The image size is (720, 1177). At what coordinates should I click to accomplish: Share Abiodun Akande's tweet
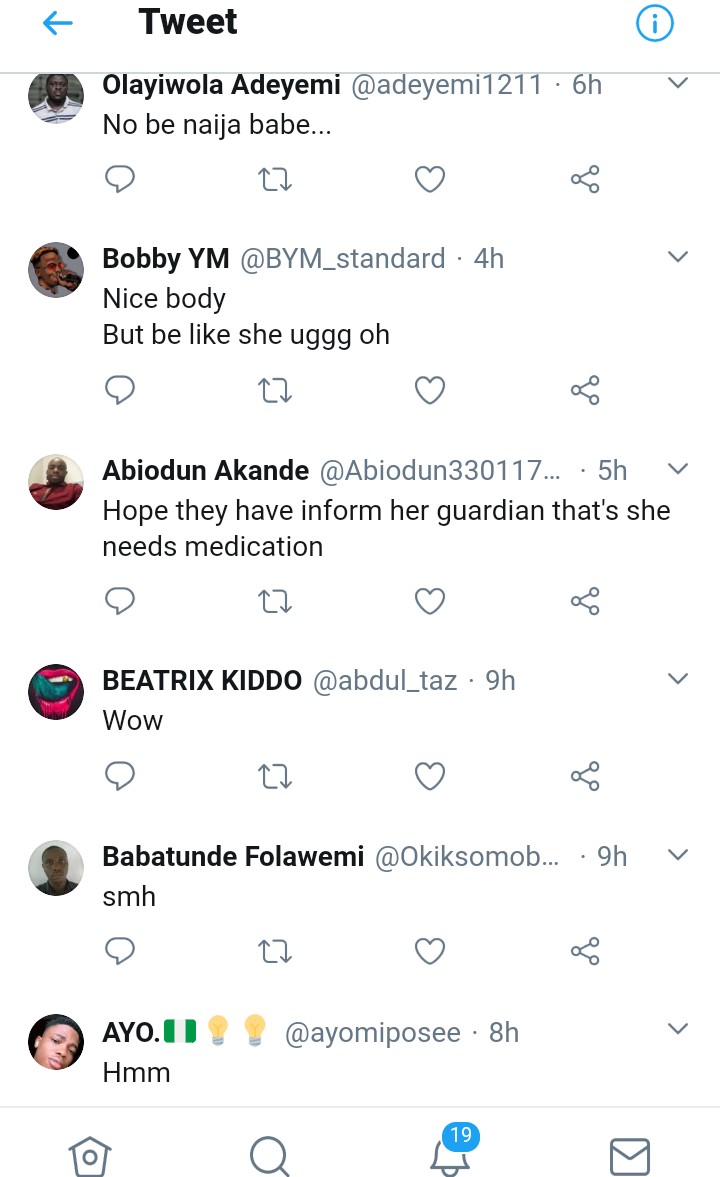(x=585, y=601)
